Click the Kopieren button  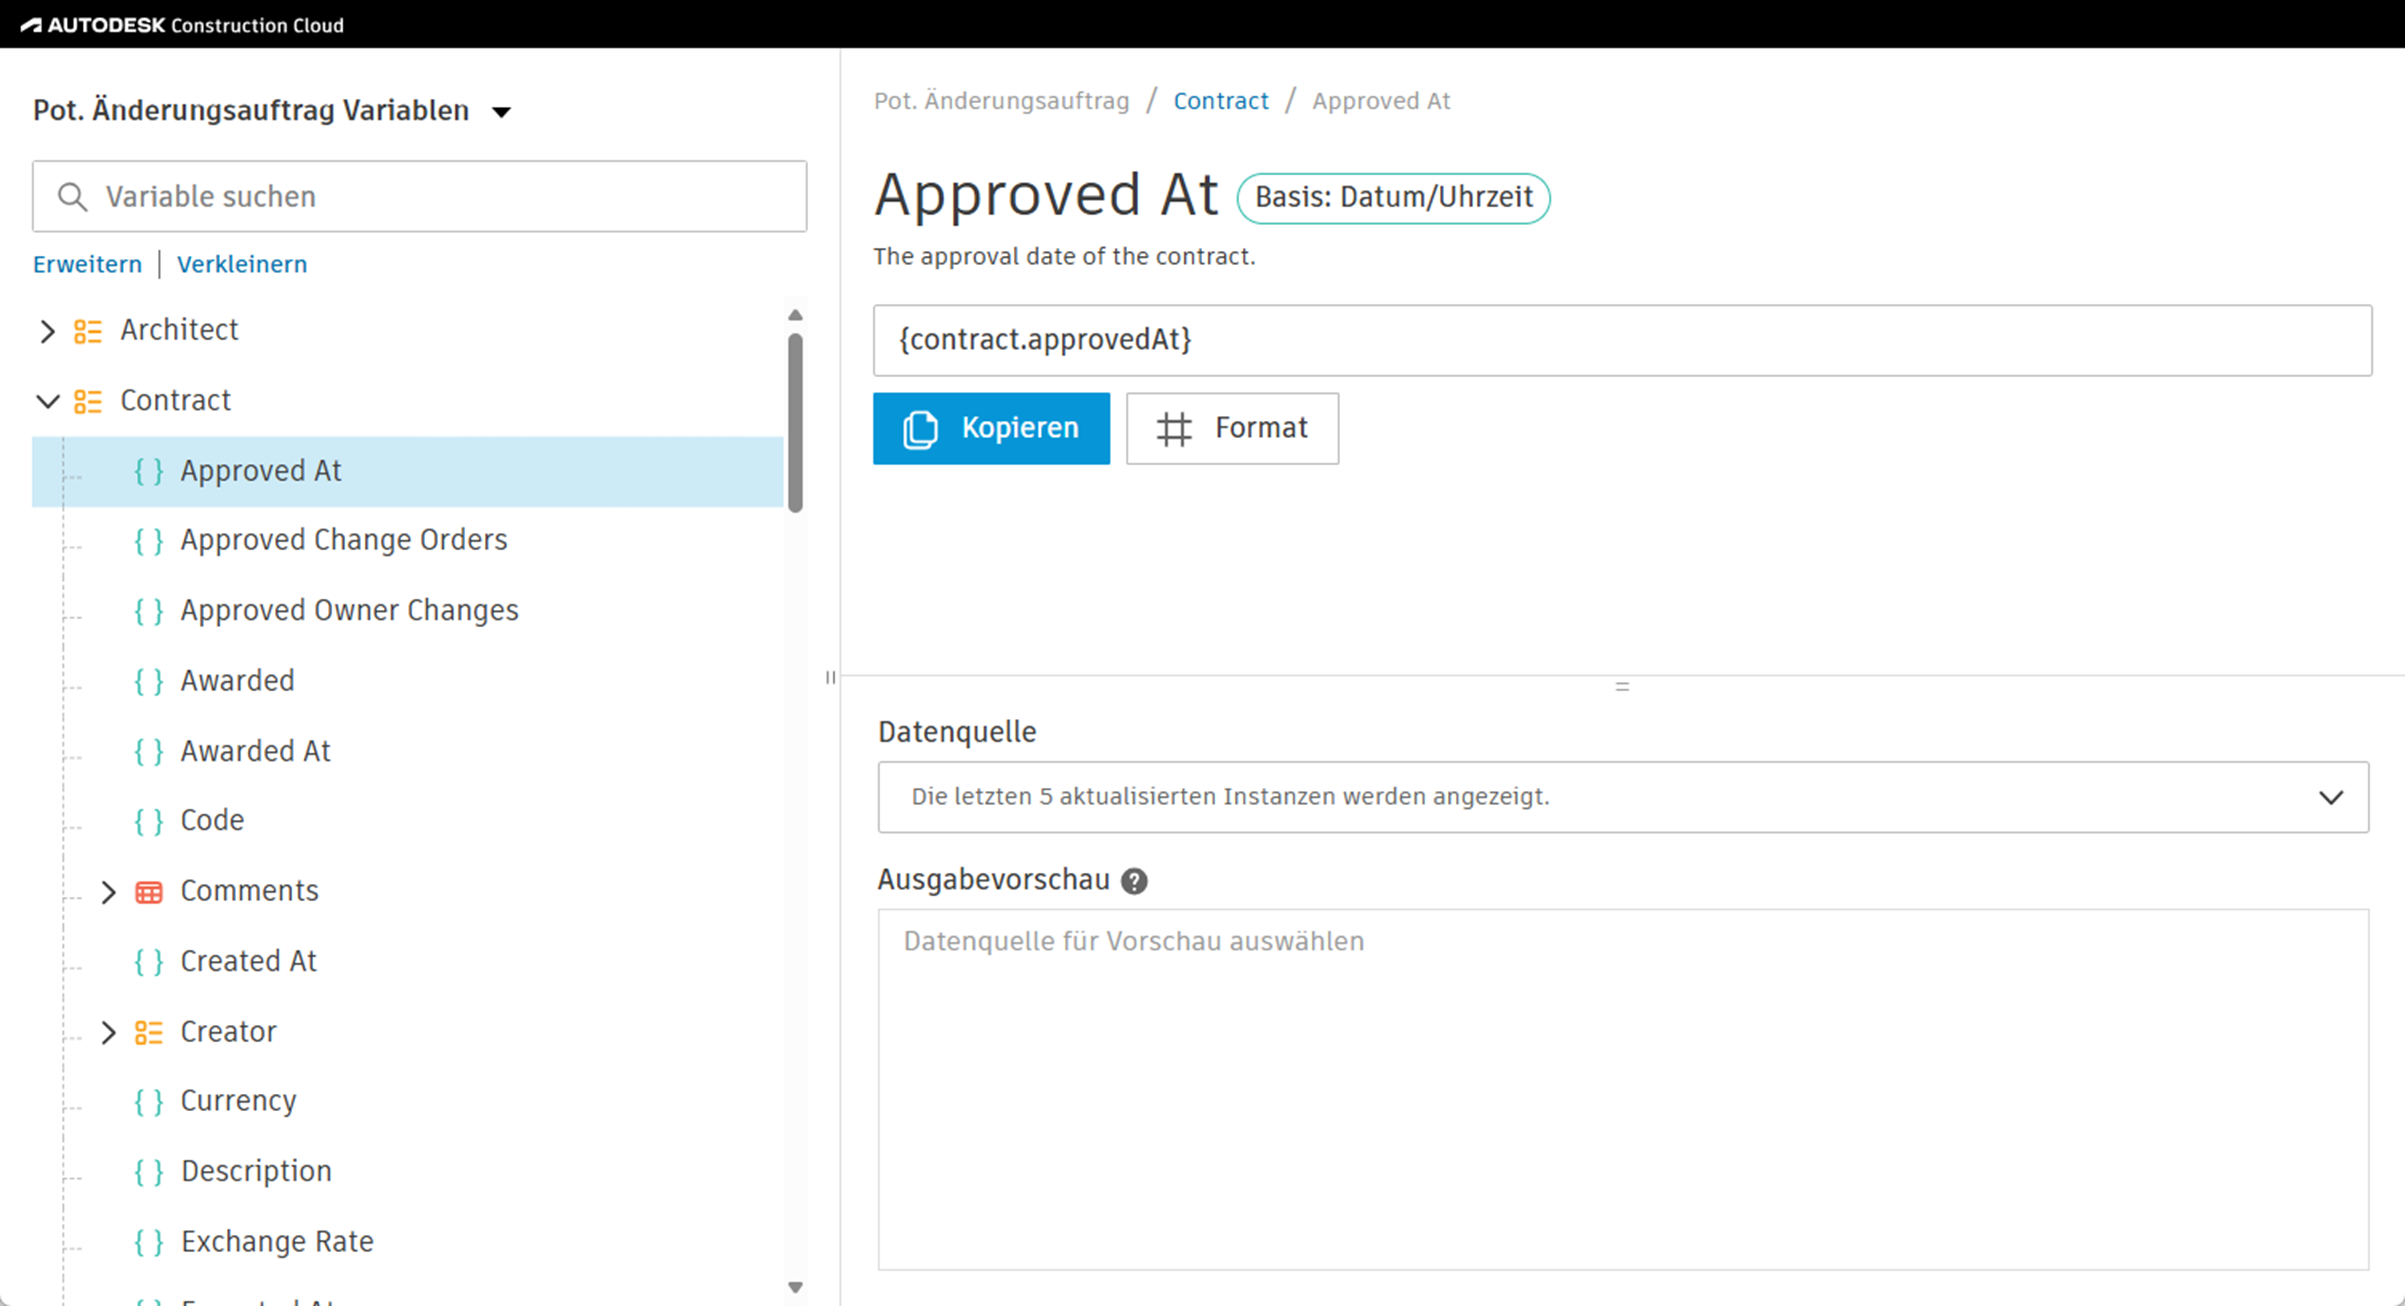pyautogui.click(x=991, y=428)
